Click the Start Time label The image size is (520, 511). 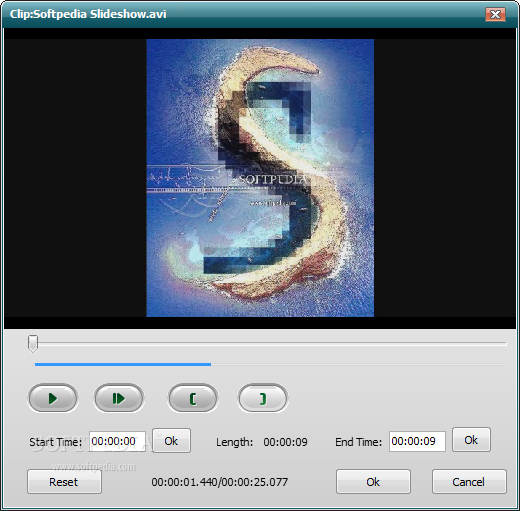click(x=56, y=442)
